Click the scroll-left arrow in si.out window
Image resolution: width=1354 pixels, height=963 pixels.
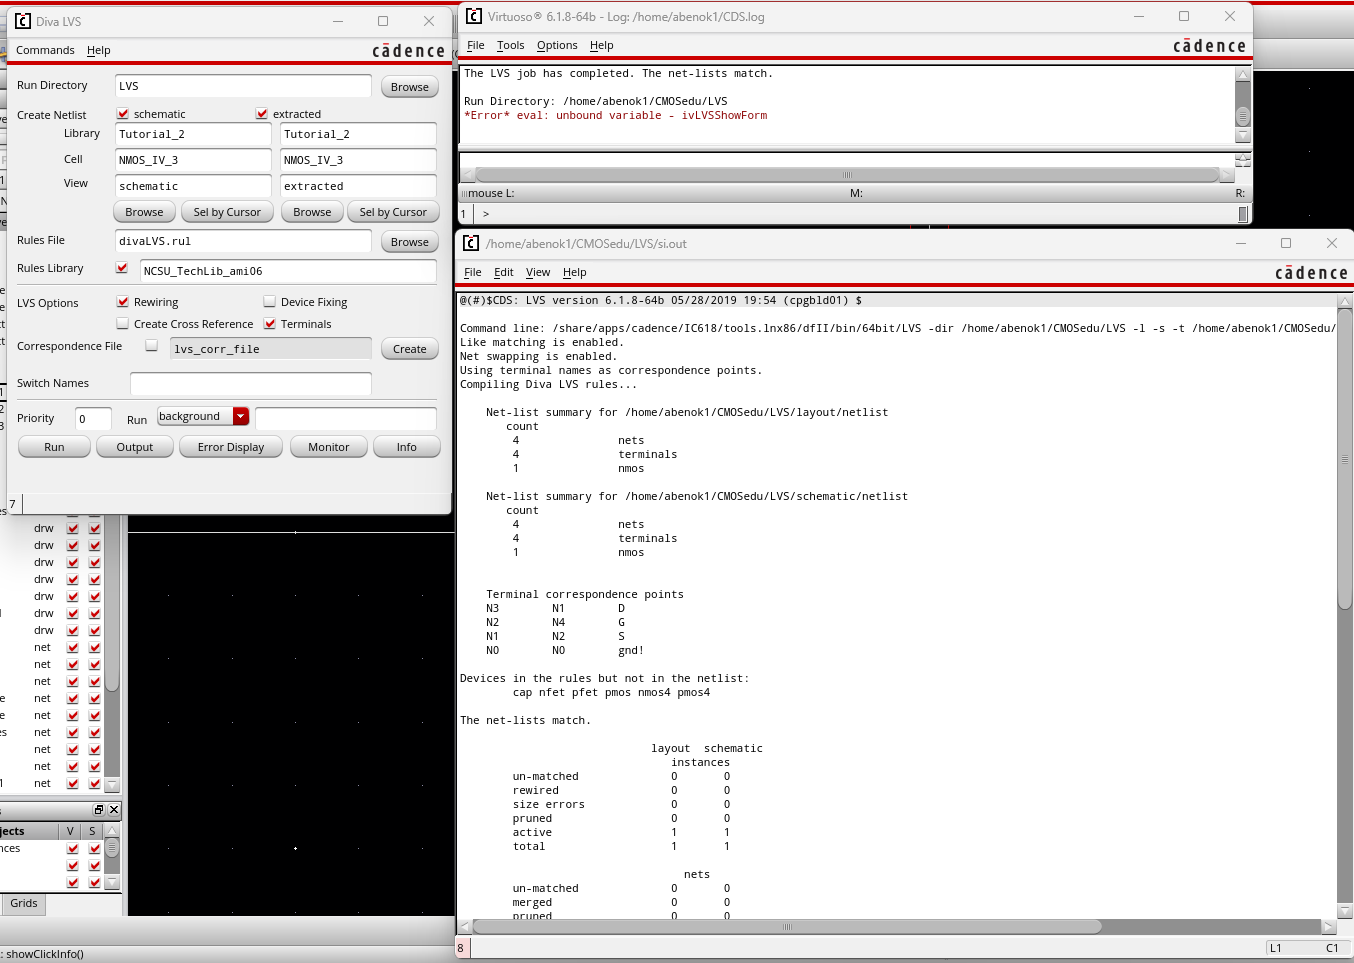point(465,927)
